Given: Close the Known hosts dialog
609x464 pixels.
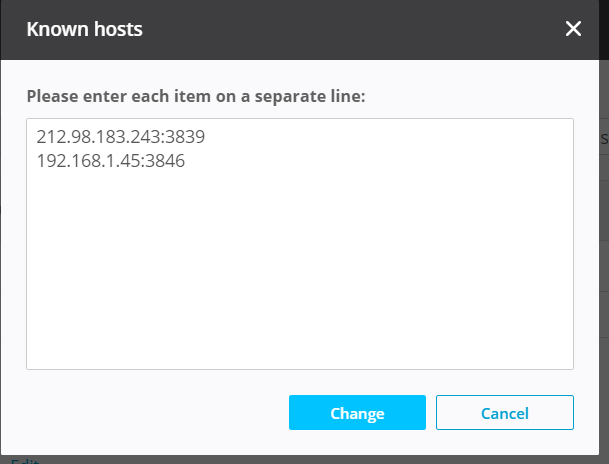Looking at the screenshot, I should click(x=573, y=29).
